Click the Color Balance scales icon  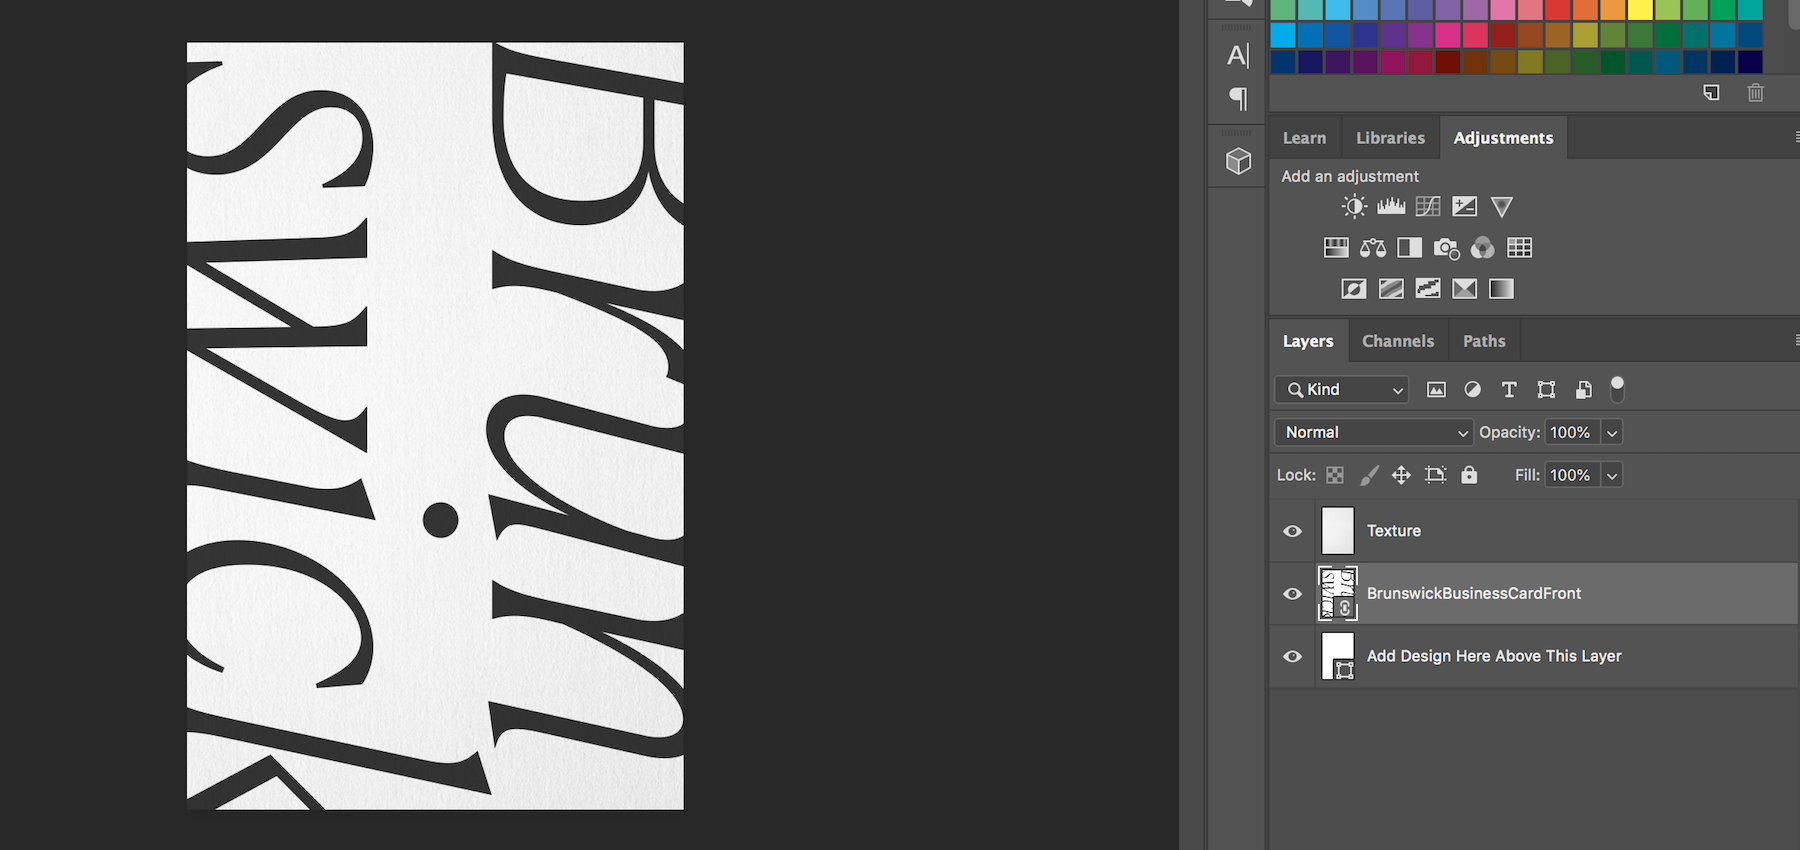[x=1373, y=248]
